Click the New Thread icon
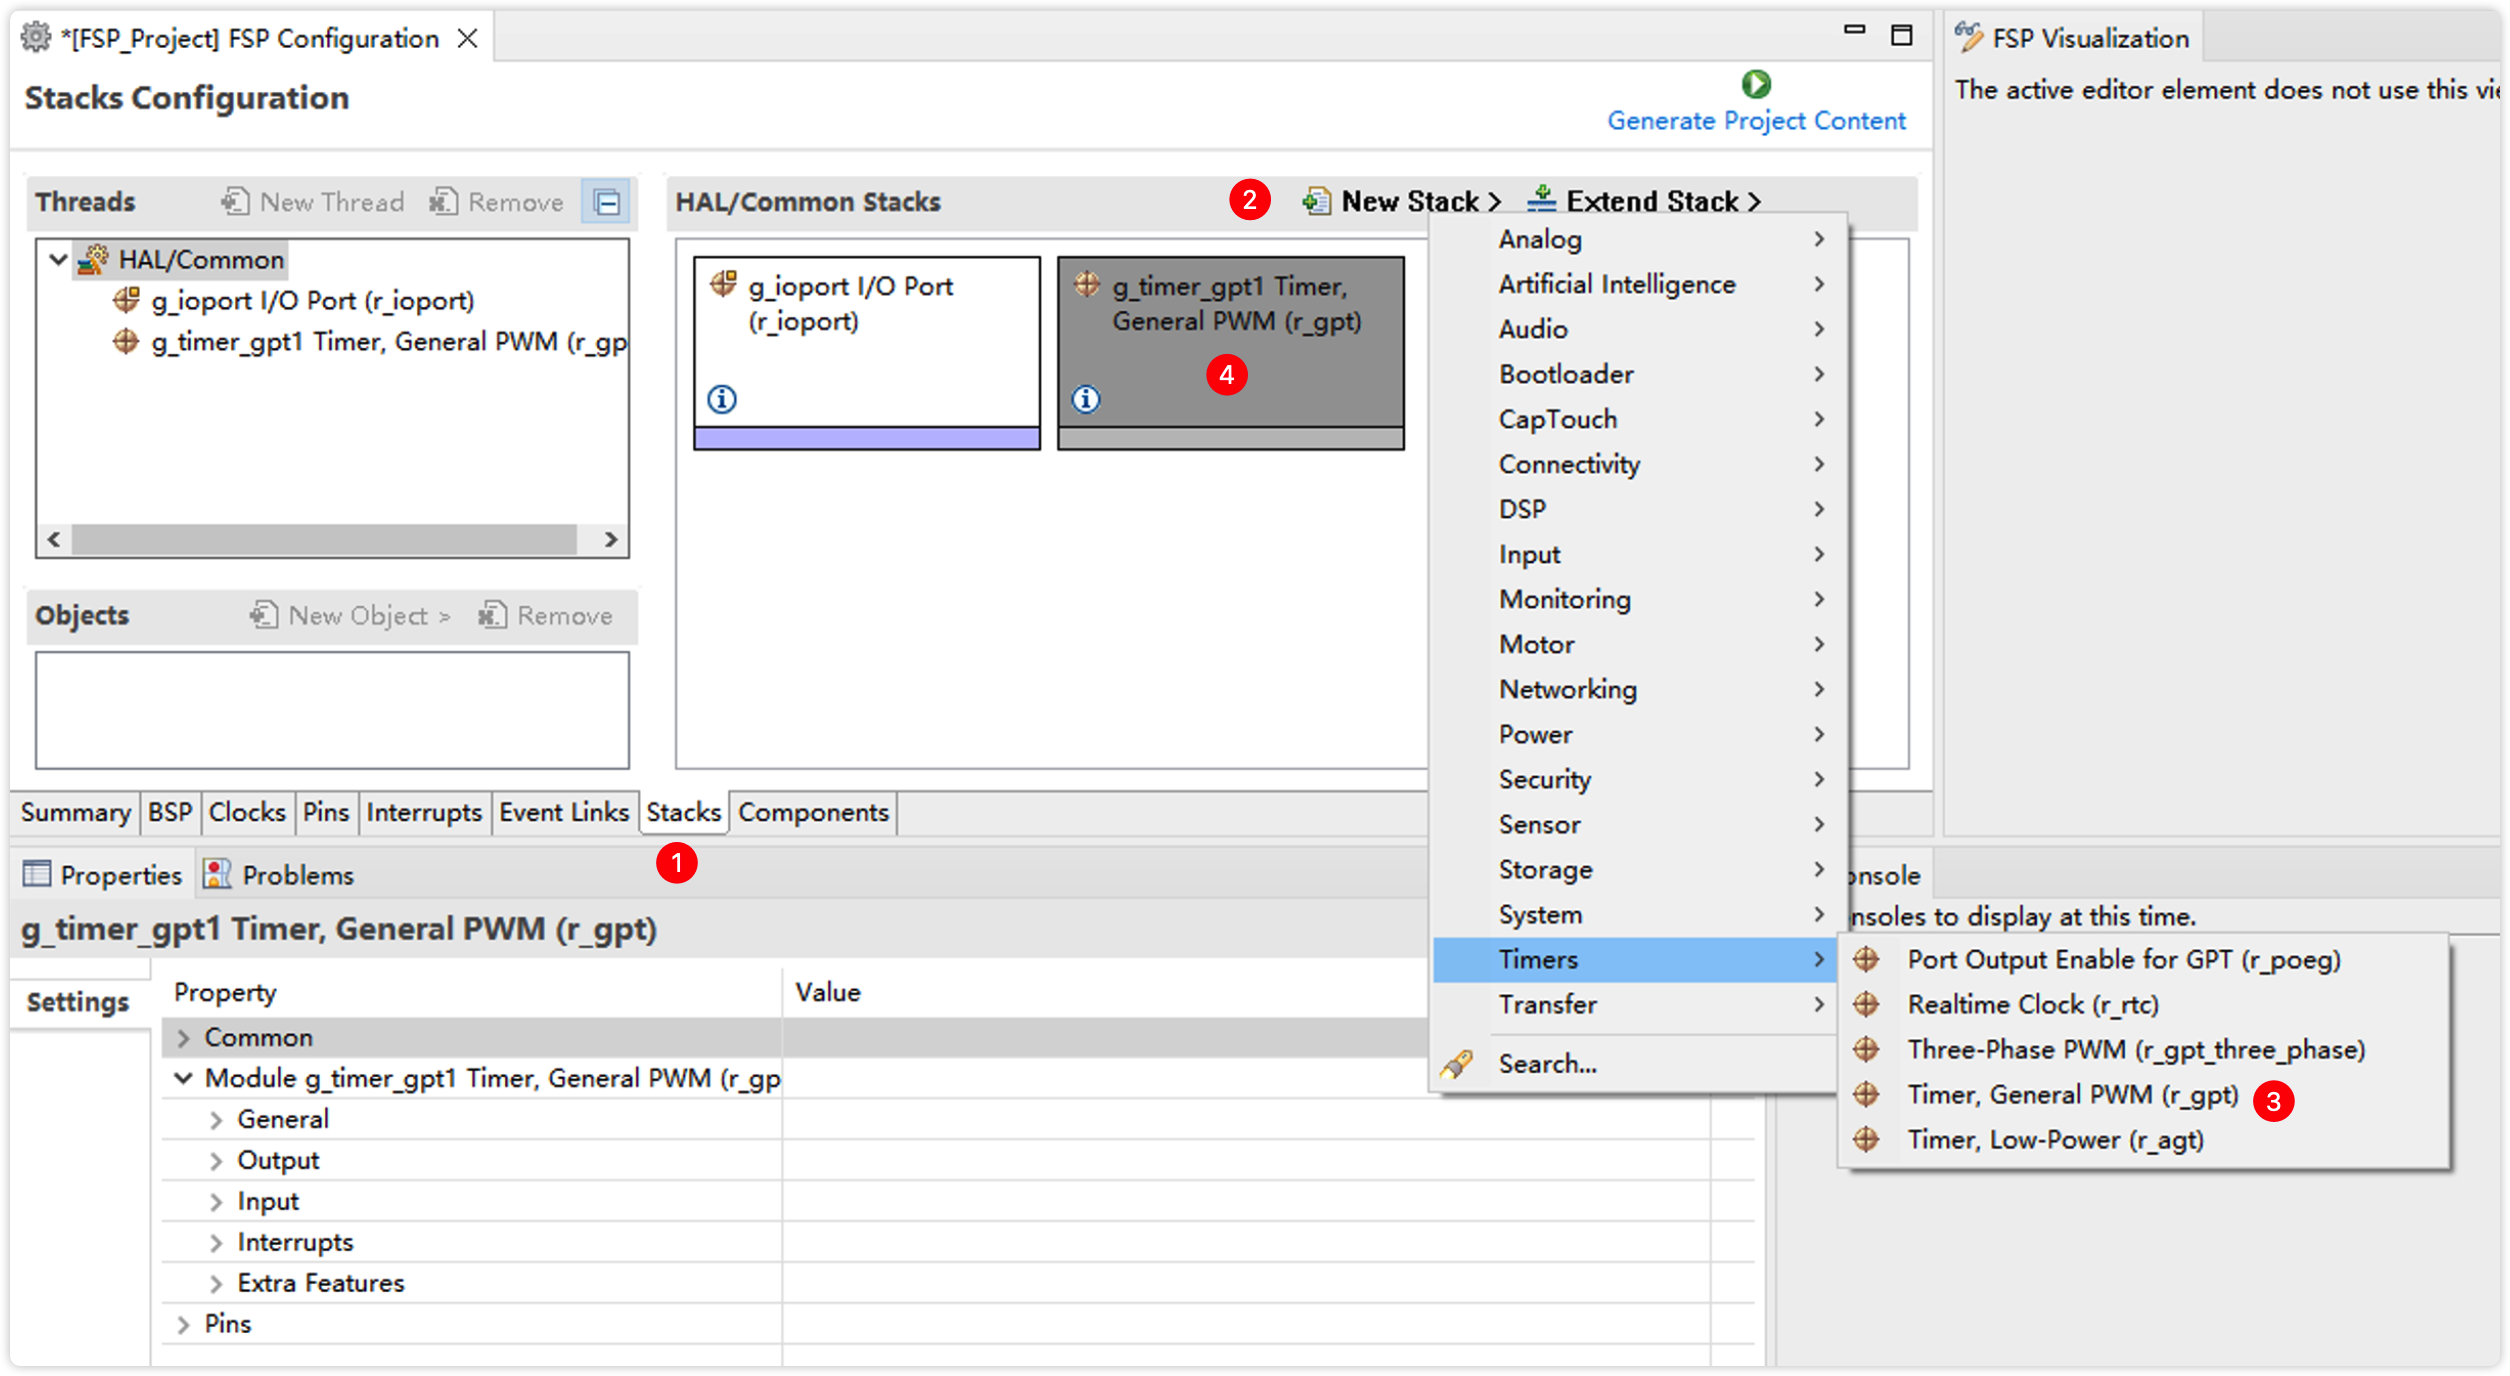The image size is (2510, 1376). click(236, 201)
